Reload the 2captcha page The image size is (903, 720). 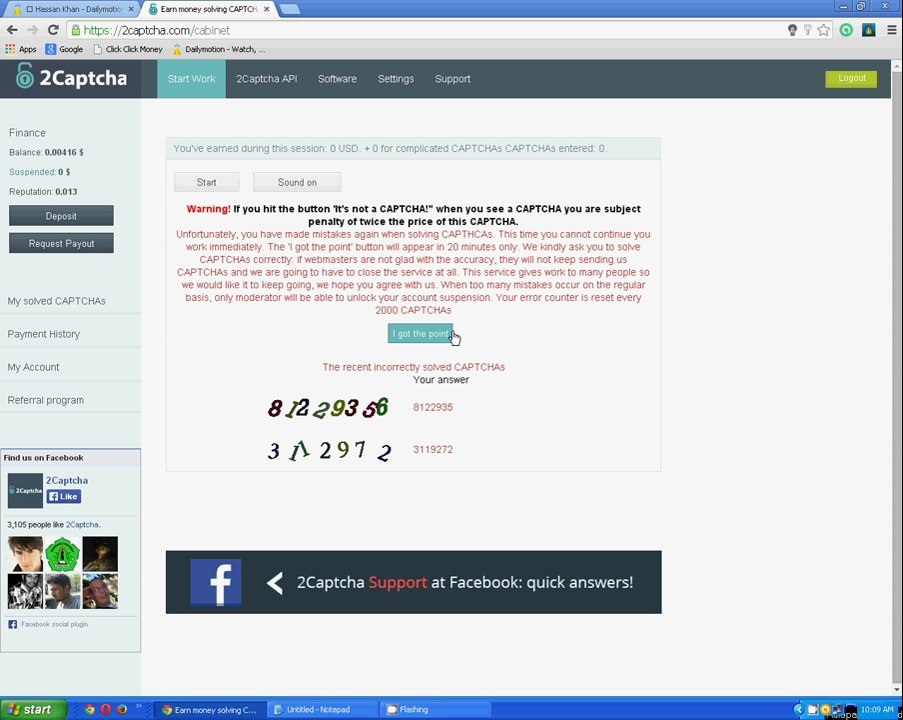[x=53, y=30]
